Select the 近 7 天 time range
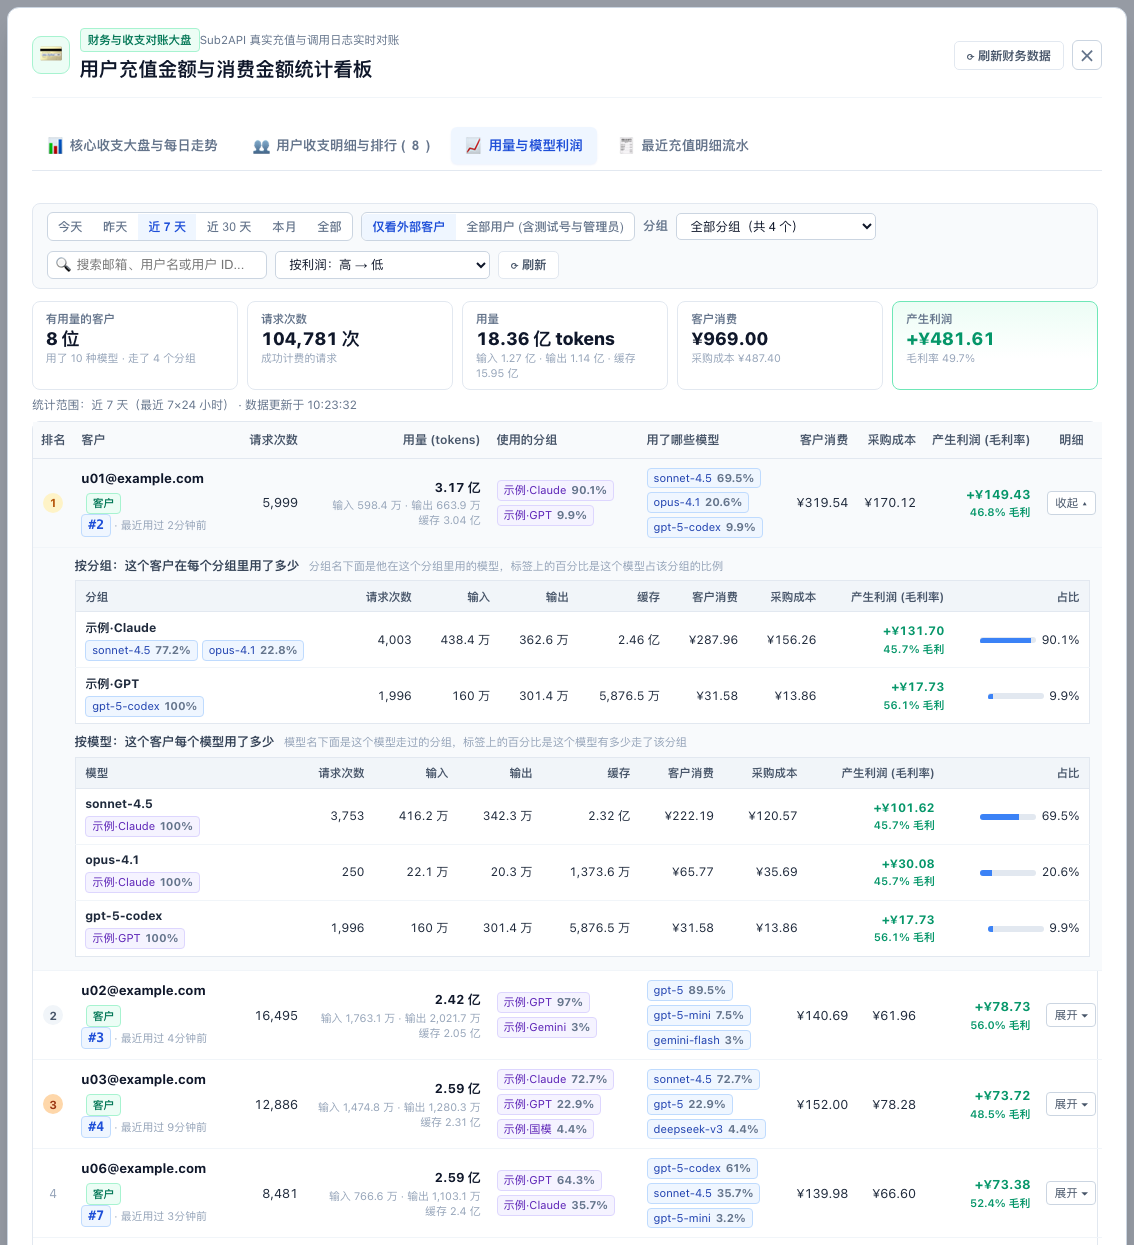 pyautogui.click(x=167, y=227)
